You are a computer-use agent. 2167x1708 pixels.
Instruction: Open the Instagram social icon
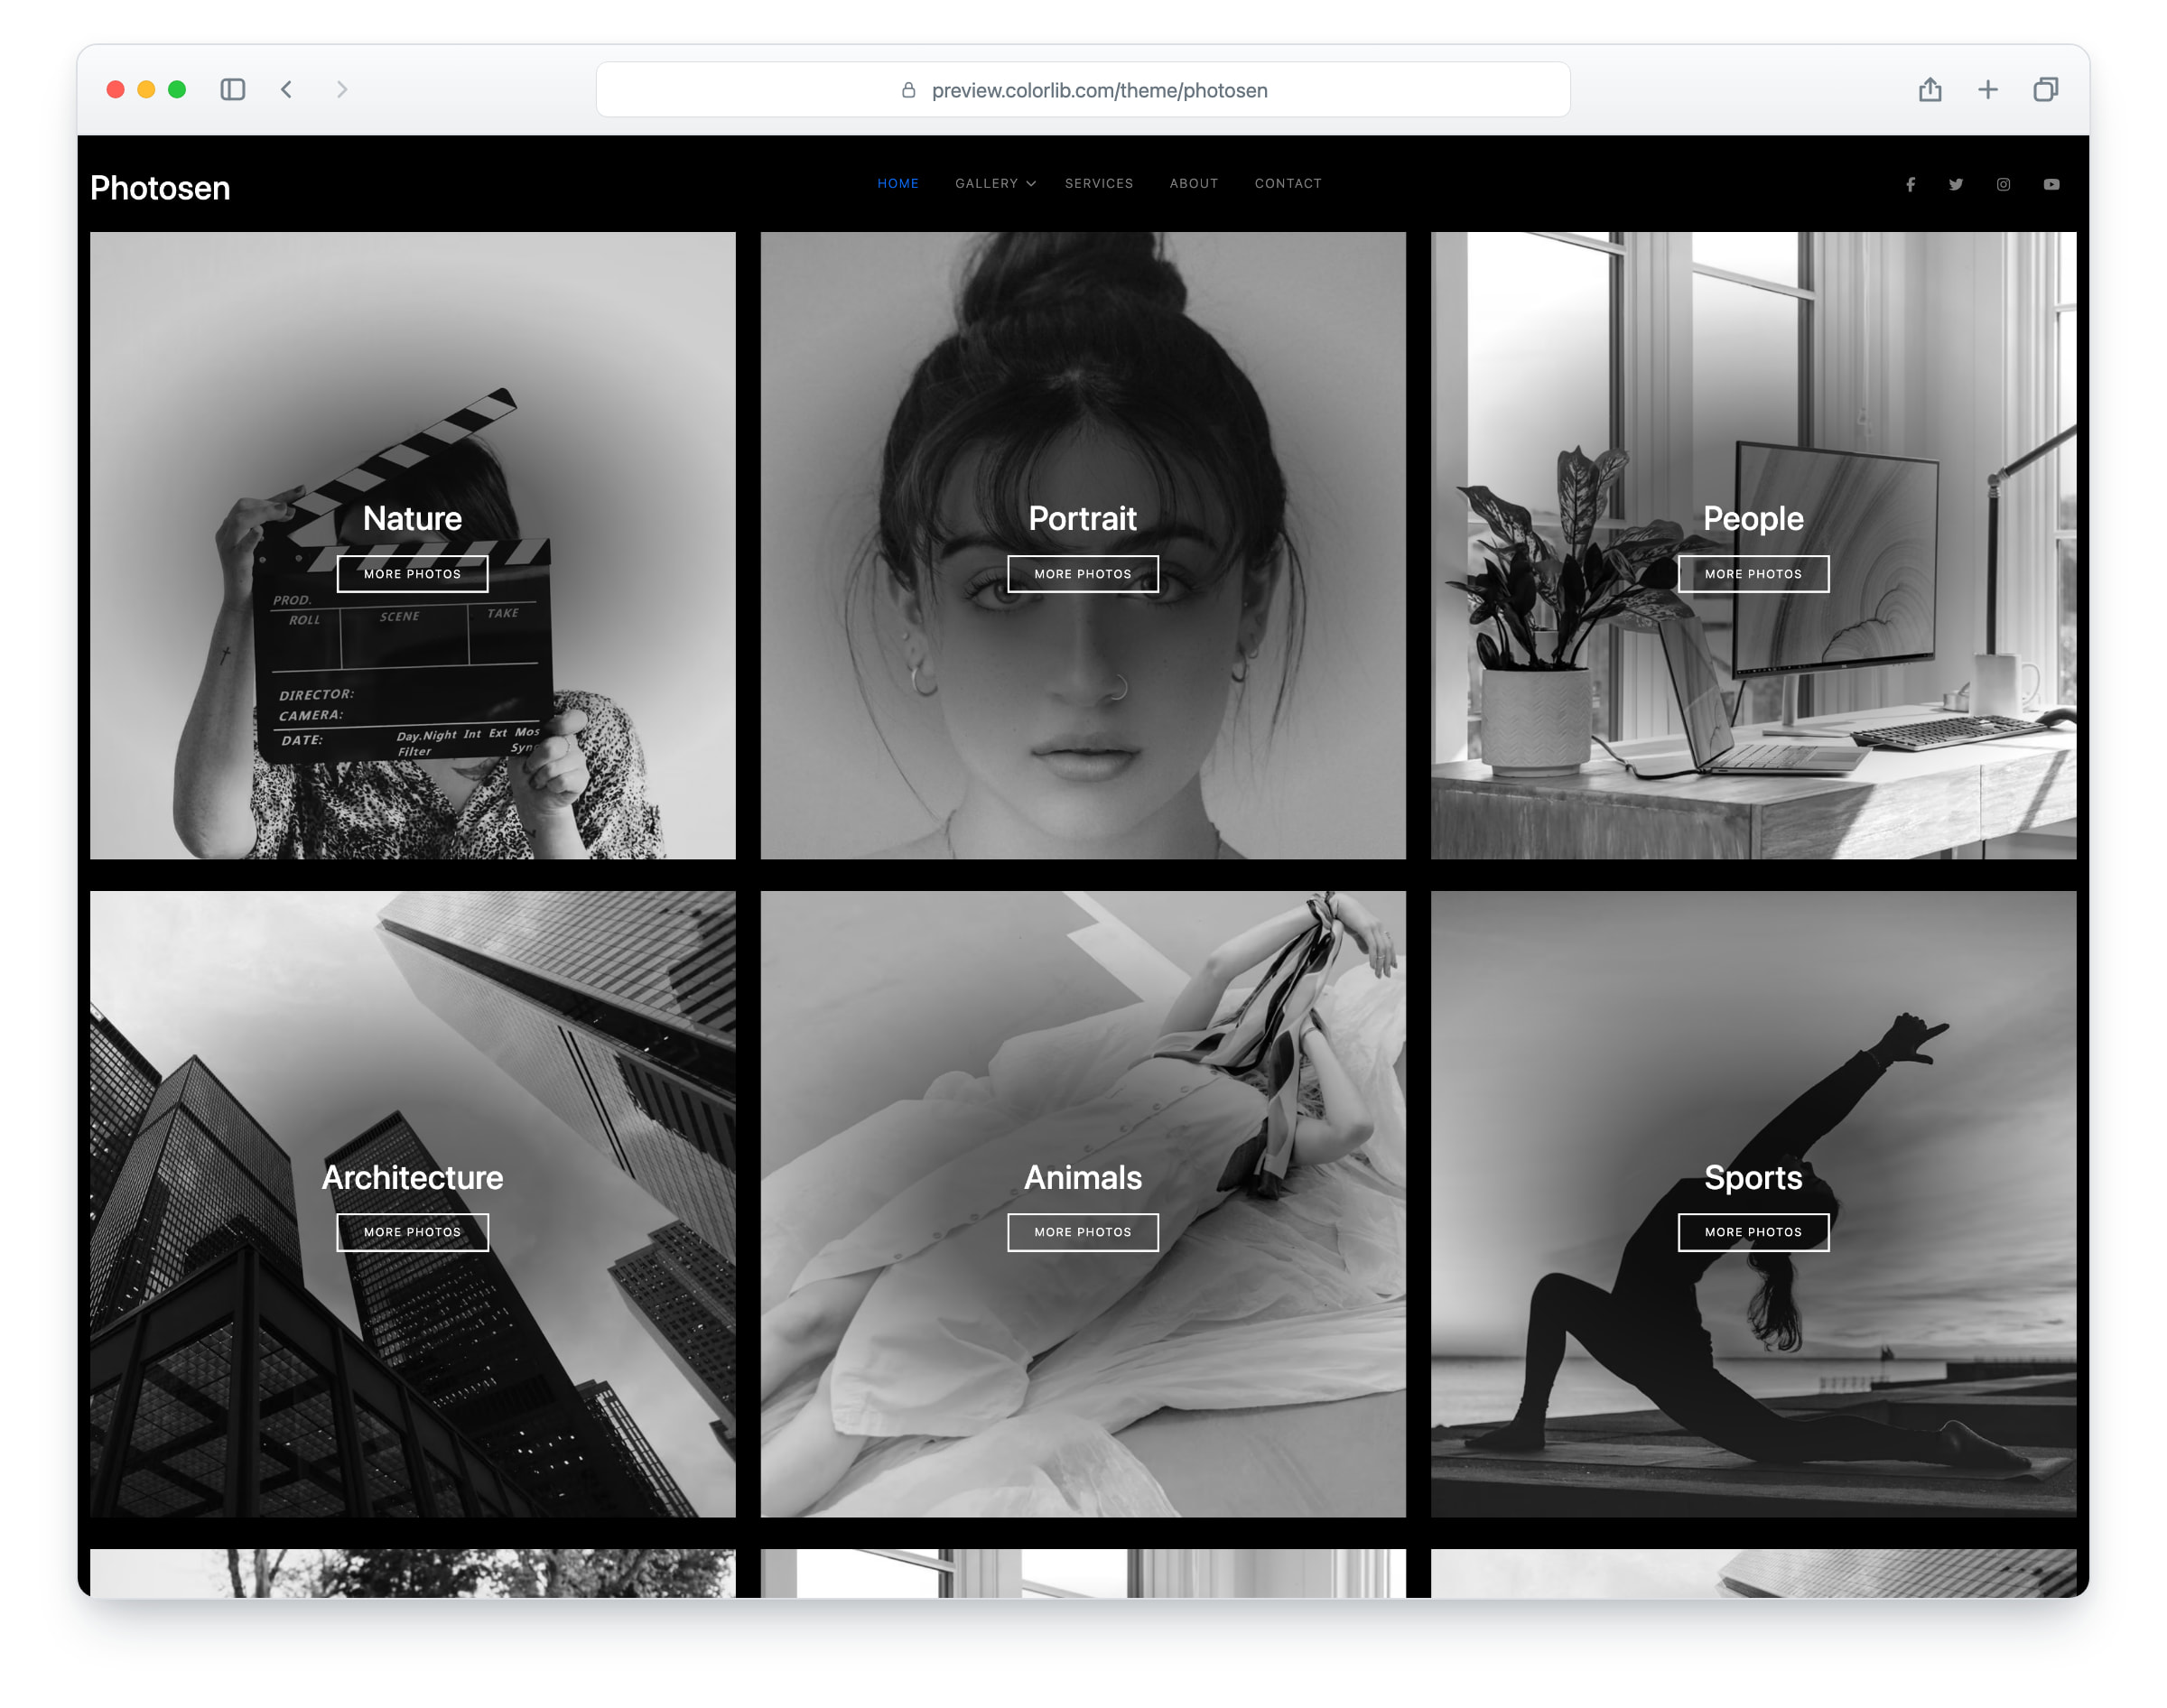point(2003,184)
